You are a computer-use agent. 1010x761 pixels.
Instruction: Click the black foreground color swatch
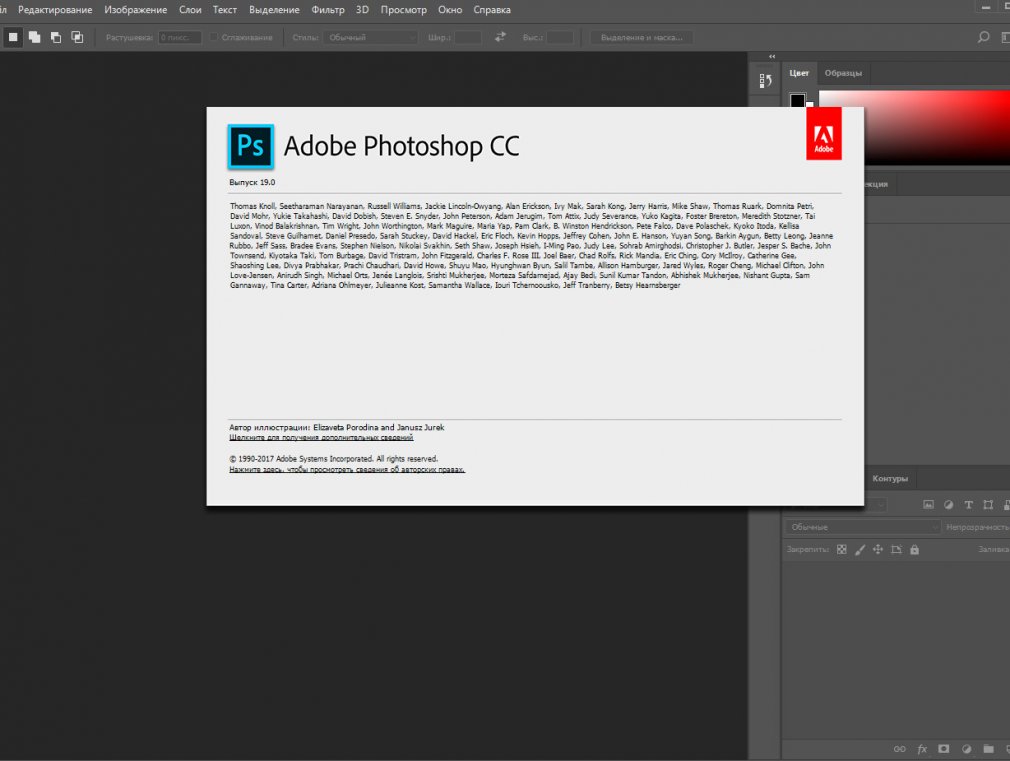click(797, 100)
